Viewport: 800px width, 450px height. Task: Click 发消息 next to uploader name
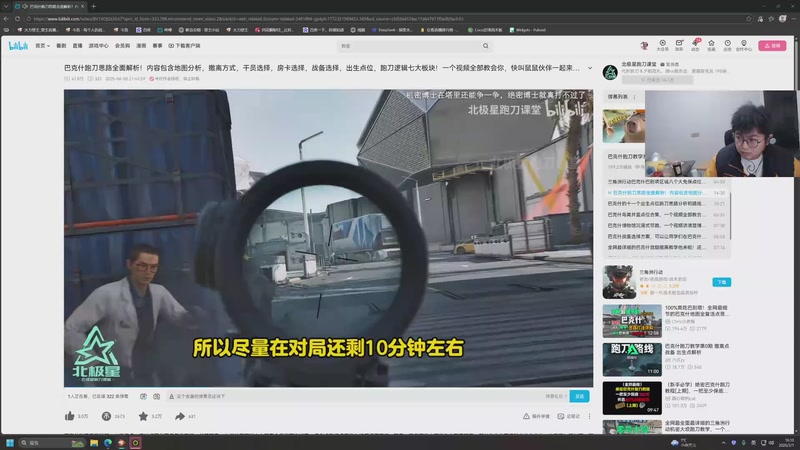pyautogui.click(x=670, y=64)
